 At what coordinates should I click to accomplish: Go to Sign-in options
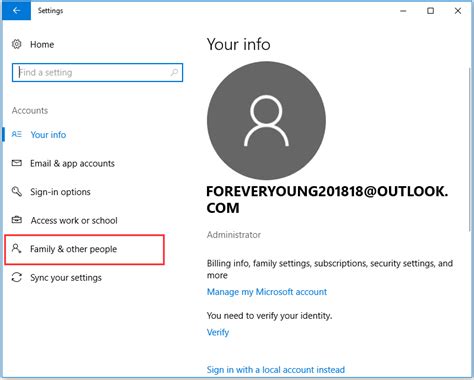60,192
